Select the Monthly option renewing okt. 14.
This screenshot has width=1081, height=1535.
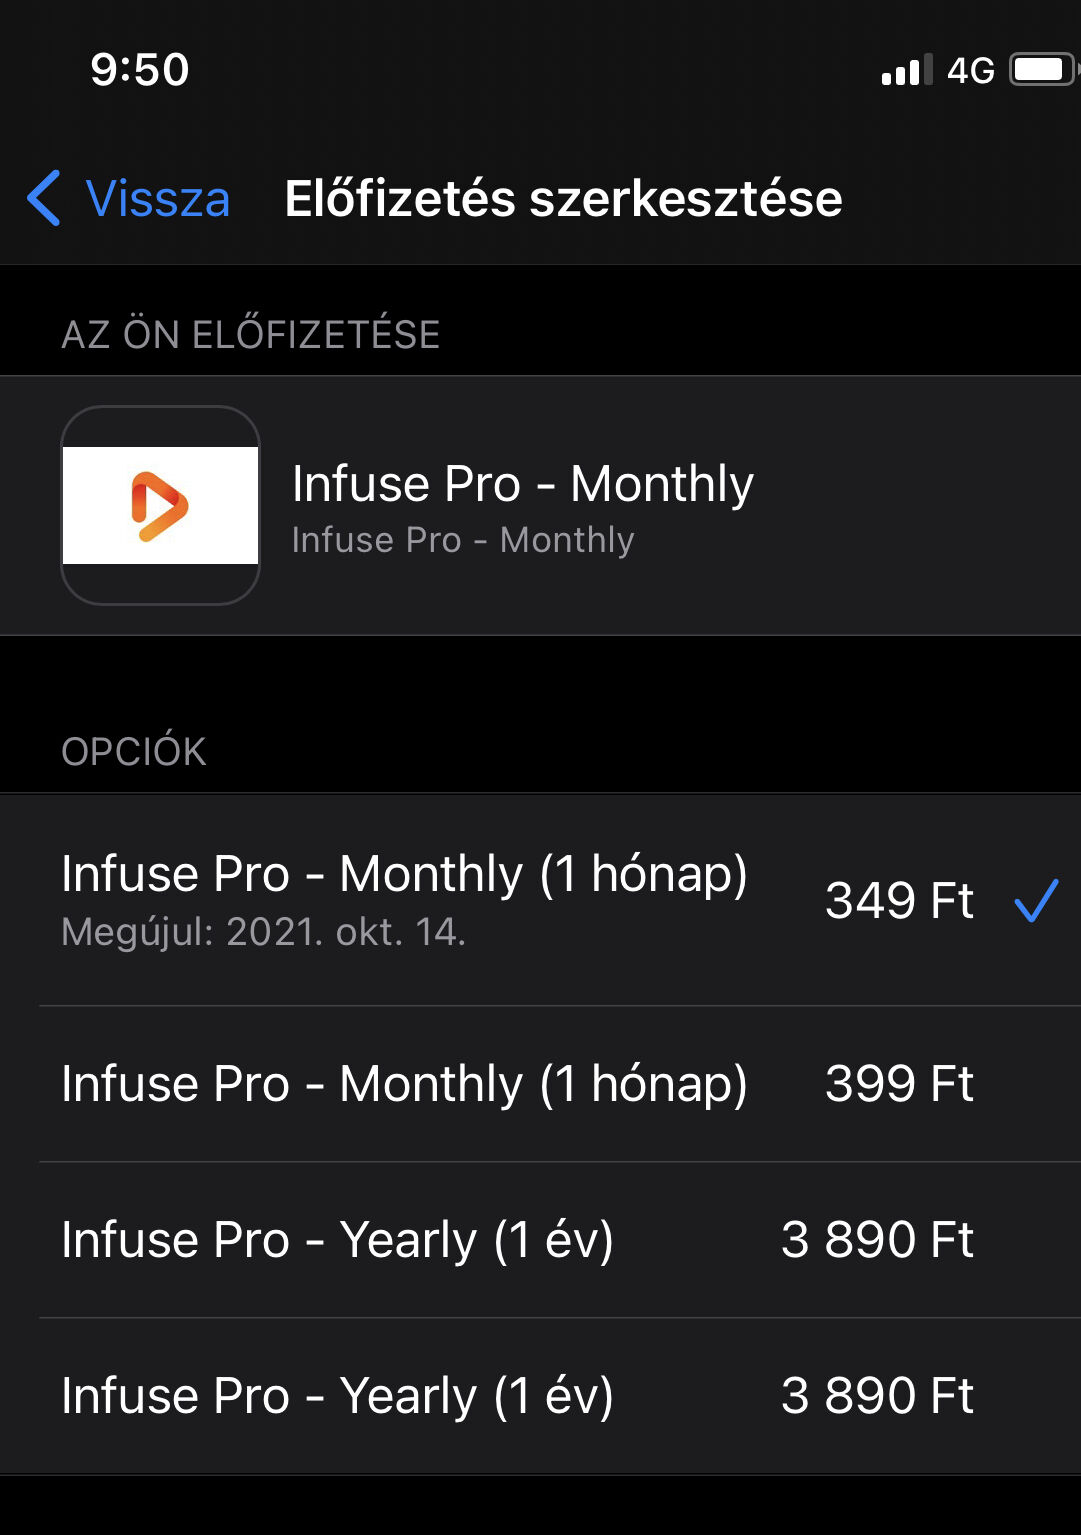(540, 900)
